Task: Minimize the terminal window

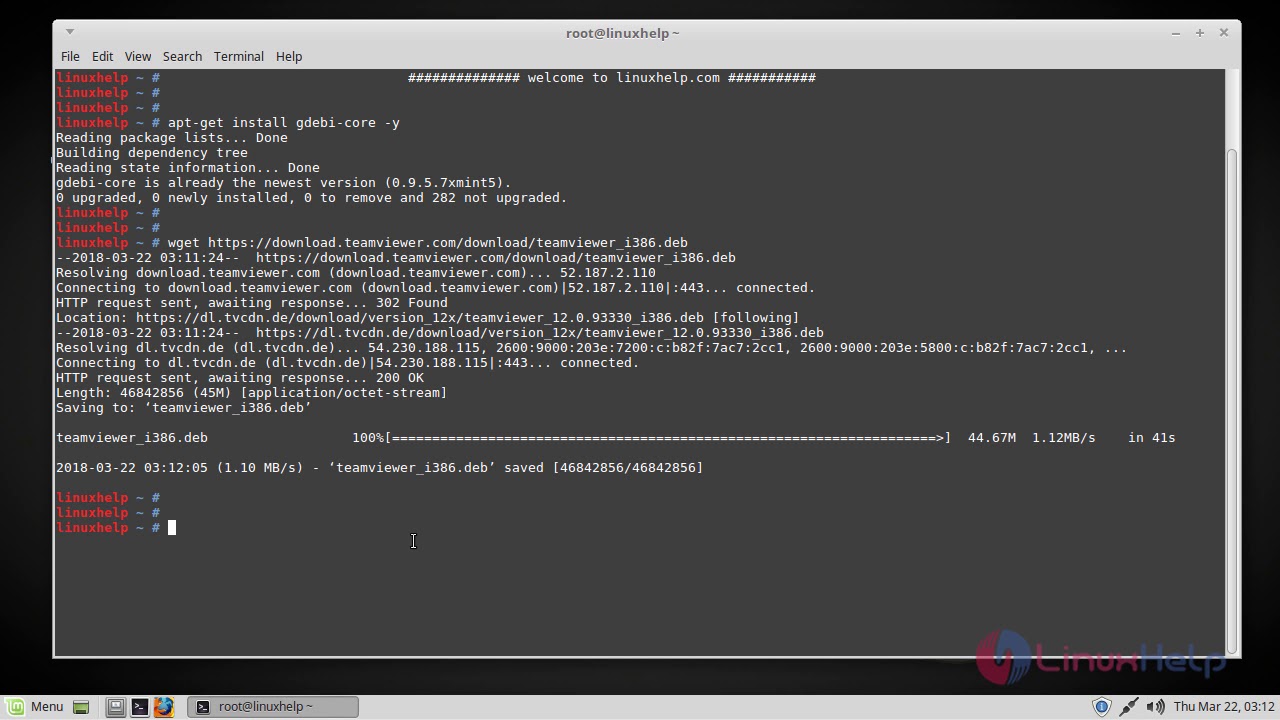Action: (1176, 33)
